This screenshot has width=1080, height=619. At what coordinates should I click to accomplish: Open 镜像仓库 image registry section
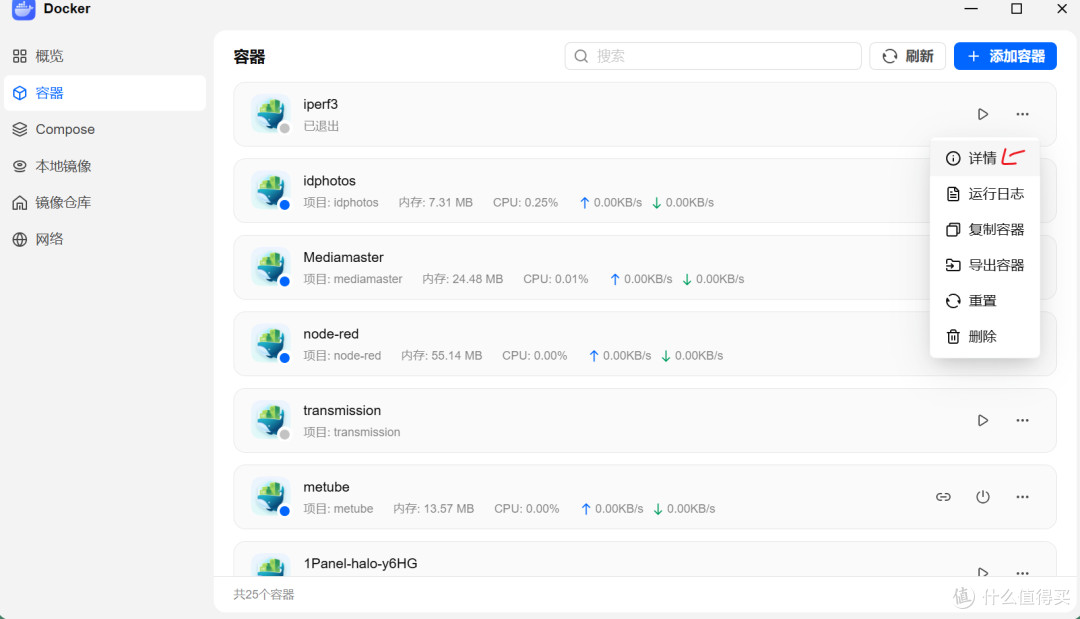(105, 202)
